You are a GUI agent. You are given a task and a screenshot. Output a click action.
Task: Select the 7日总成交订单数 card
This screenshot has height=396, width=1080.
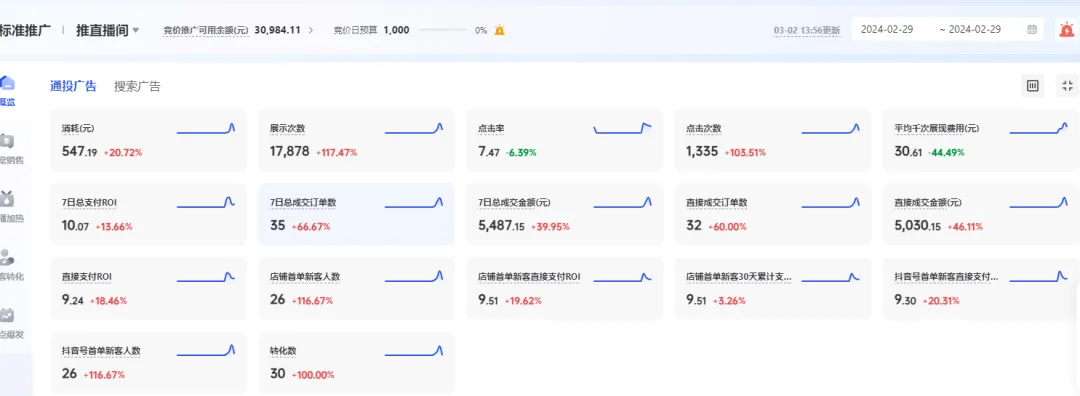point(356,214)
